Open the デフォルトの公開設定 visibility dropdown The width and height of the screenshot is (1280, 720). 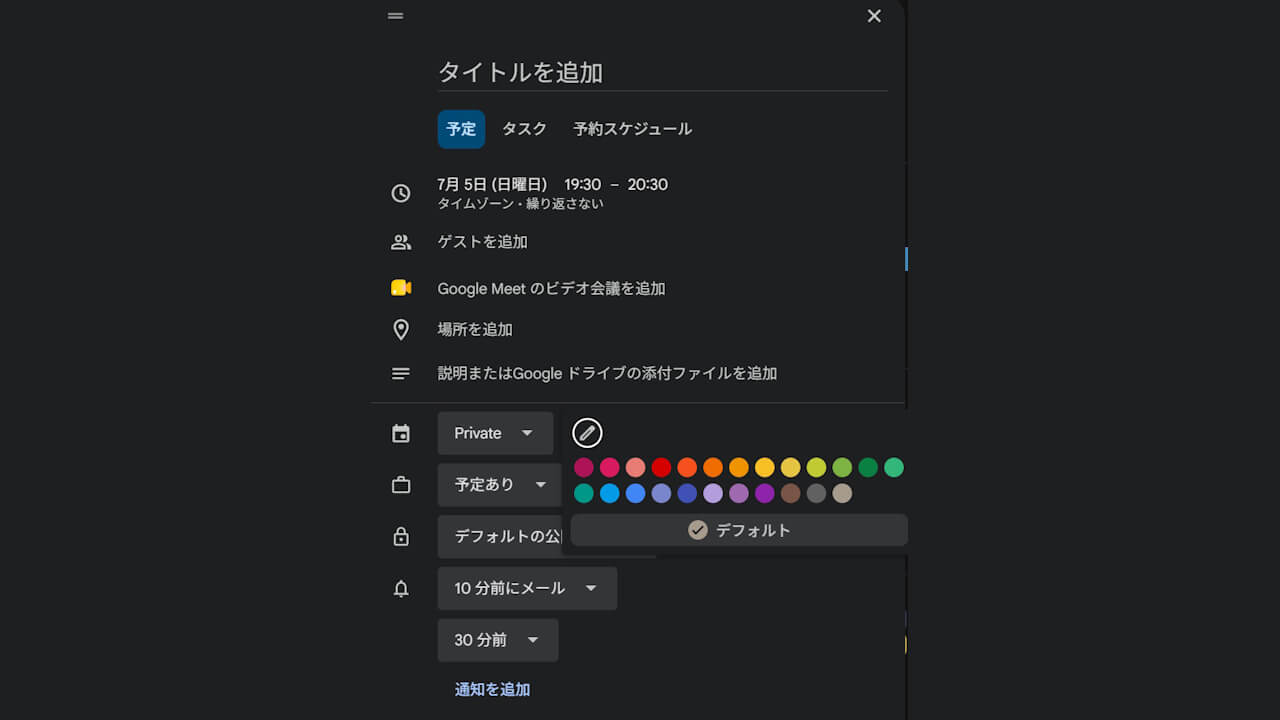(x=500, y=537)
